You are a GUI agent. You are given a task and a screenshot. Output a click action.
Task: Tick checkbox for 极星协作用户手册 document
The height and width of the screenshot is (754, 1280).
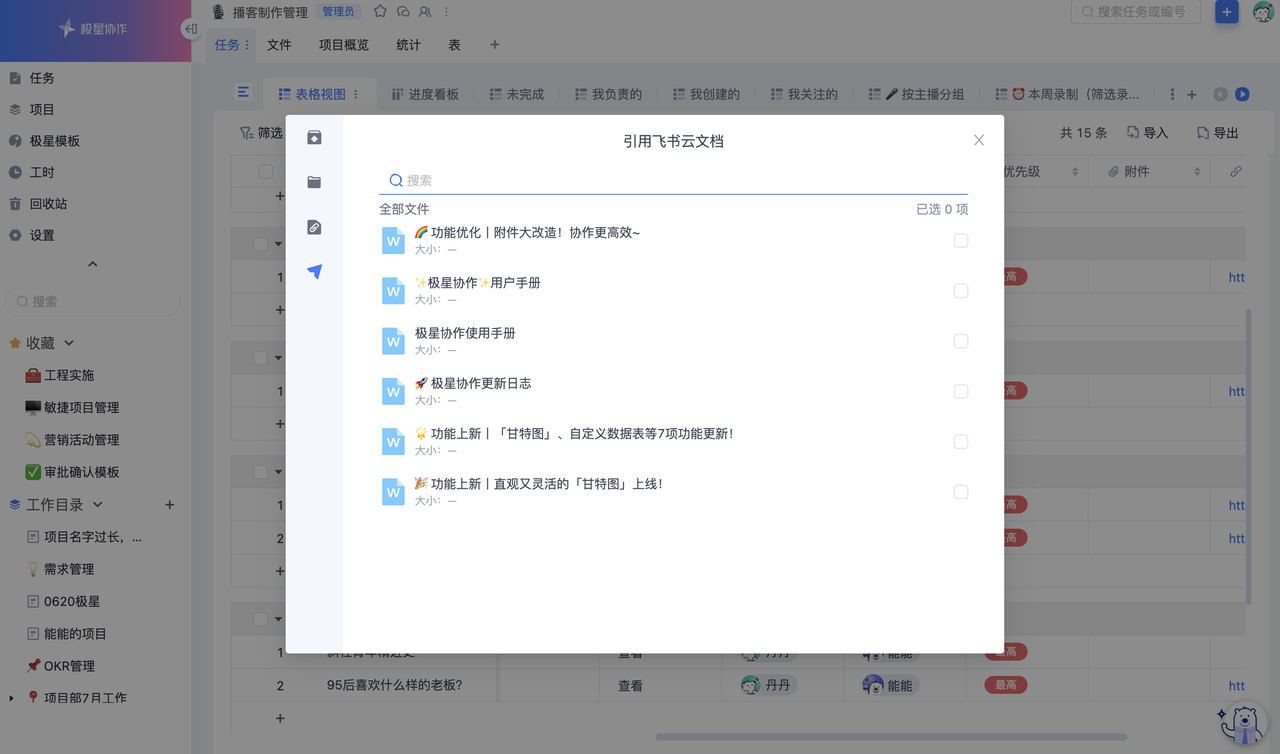tap(961, 291)
